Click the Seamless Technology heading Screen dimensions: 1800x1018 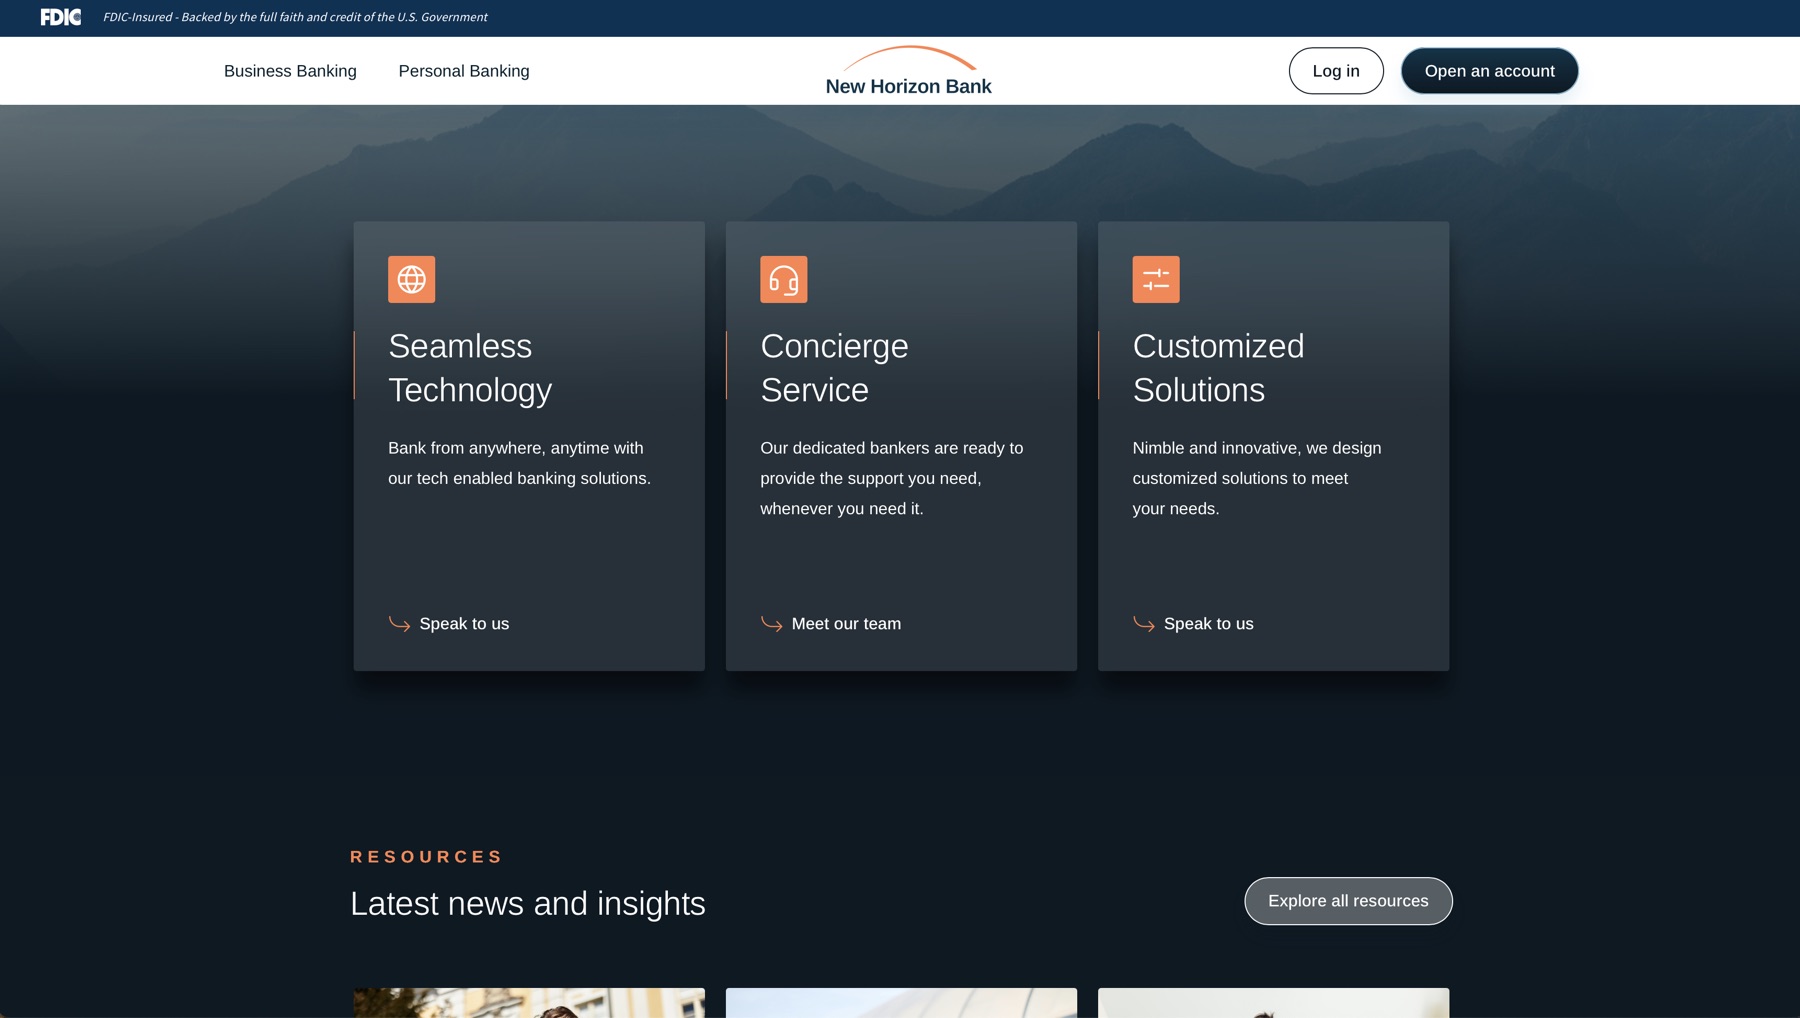pyautogui.click(x=470, y=368)
